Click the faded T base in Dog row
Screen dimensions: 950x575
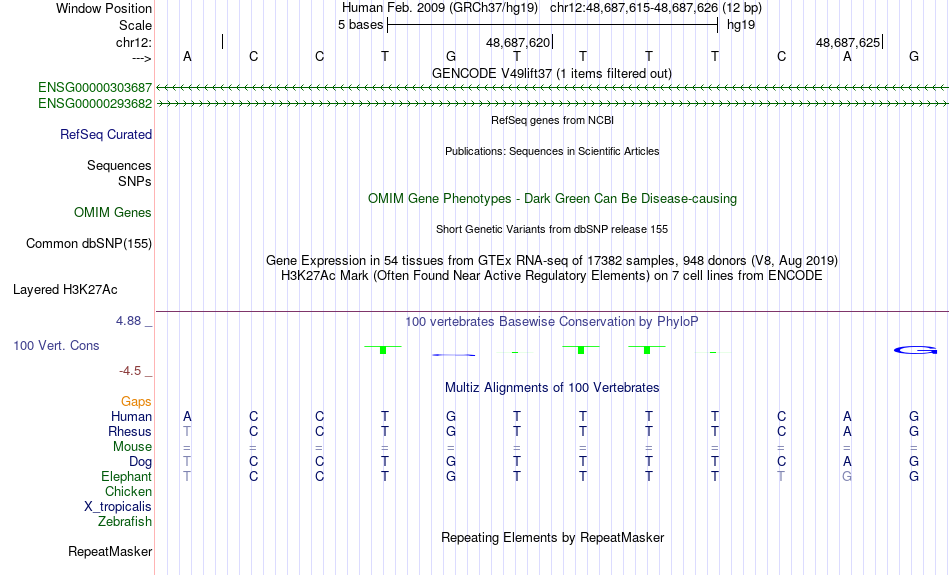coord(187,461)
